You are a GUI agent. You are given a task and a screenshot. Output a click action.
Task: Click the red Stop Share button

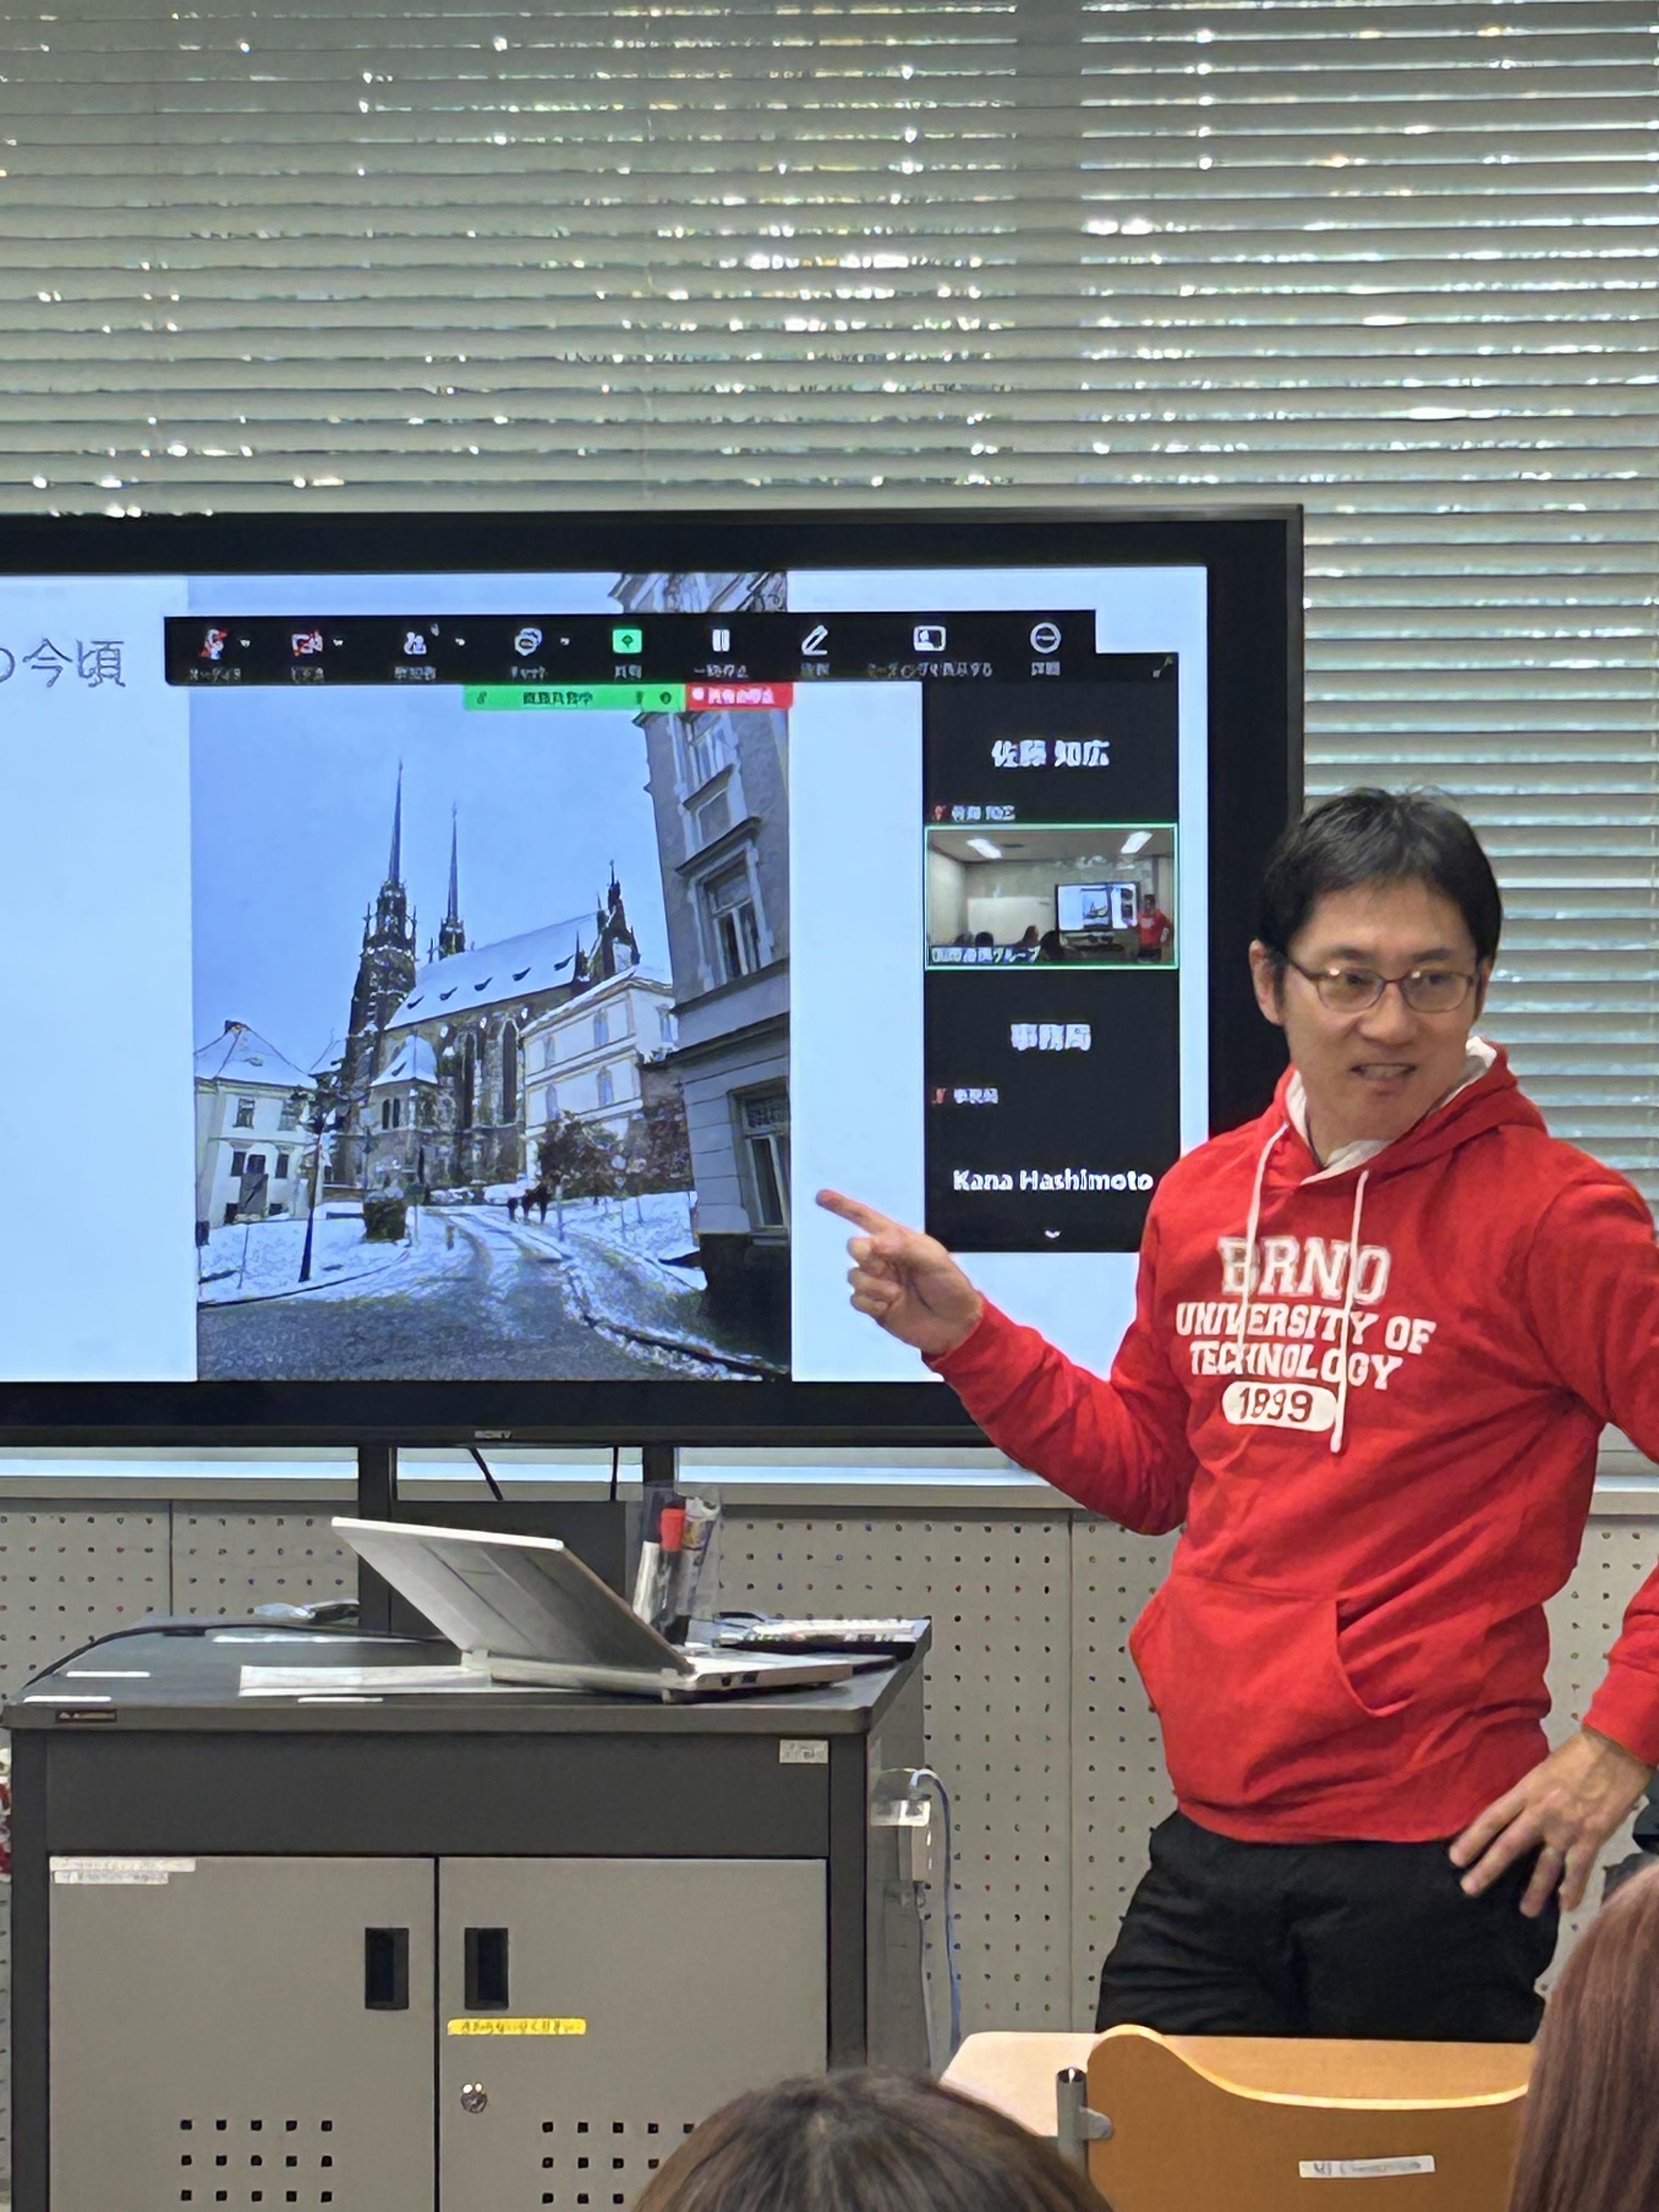click(739, 696)
